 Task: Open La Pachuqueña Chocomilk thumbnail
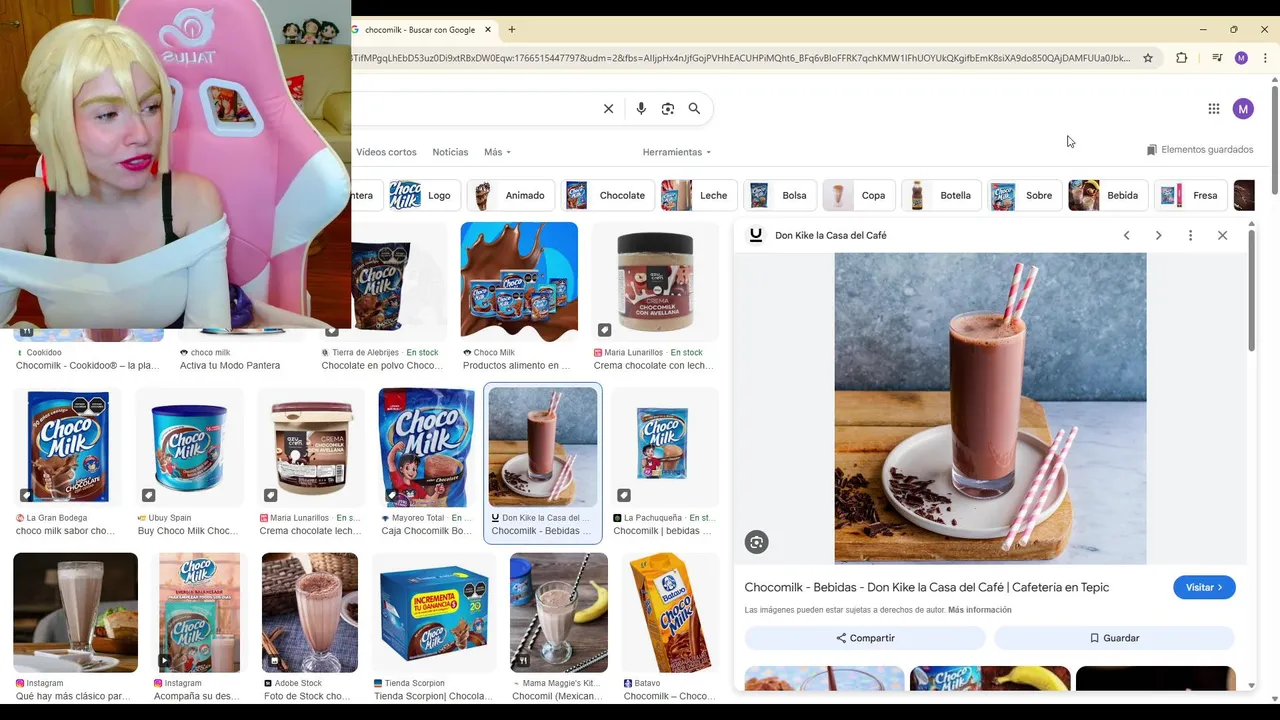tap(662, 447)
